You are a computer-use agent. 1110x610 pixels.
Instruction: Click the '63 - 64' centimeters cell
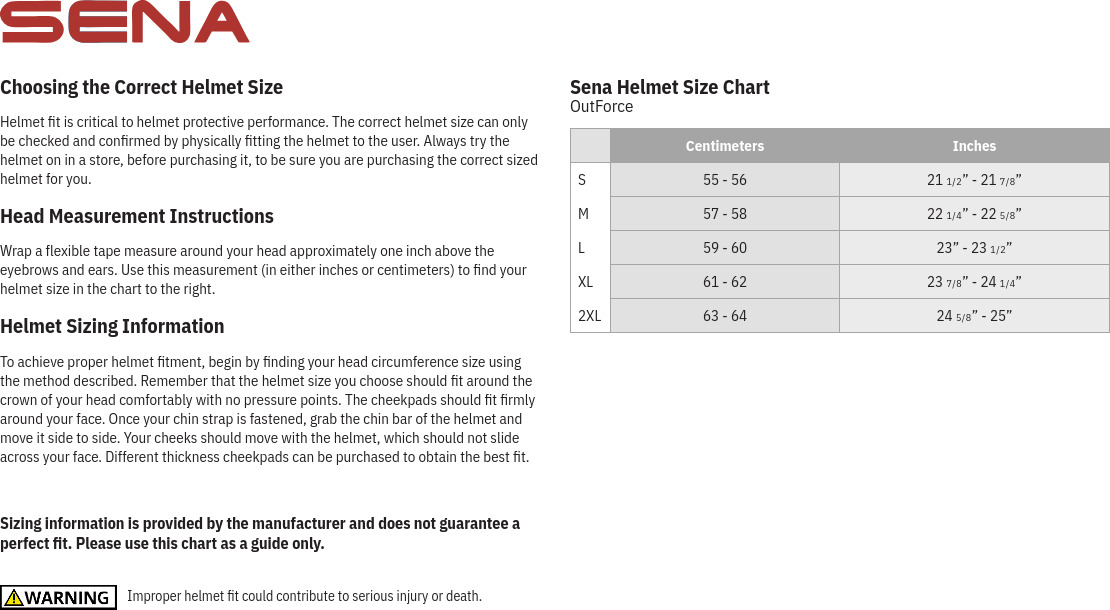click(x=724, y=316)
